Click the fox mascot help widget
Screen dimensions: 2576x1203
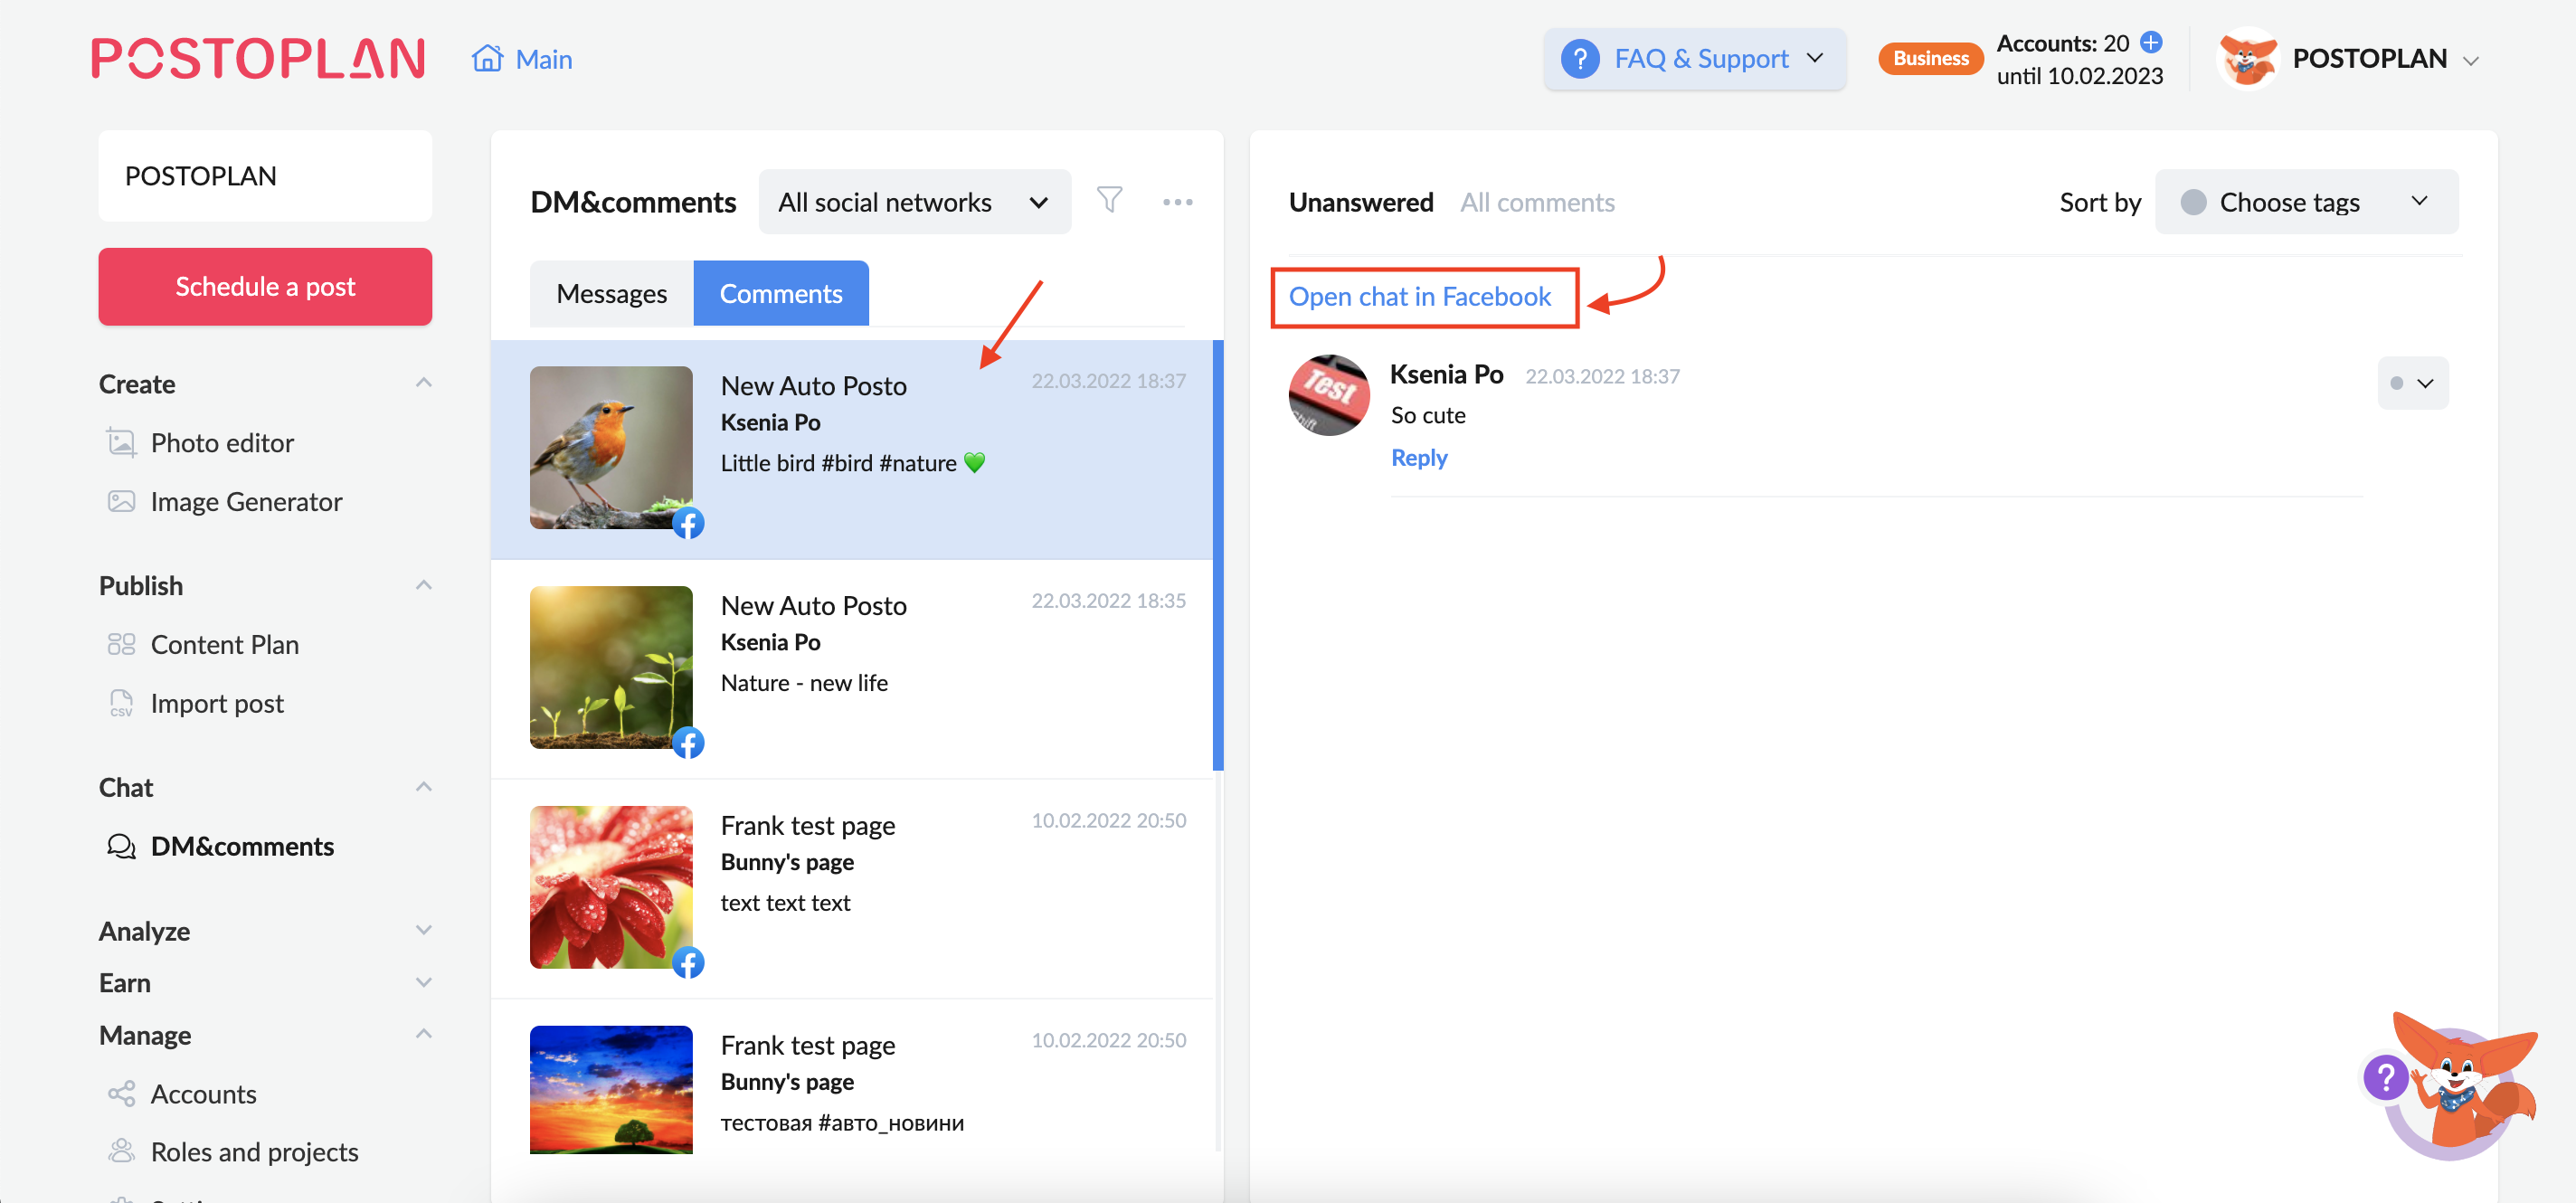2449,1086
